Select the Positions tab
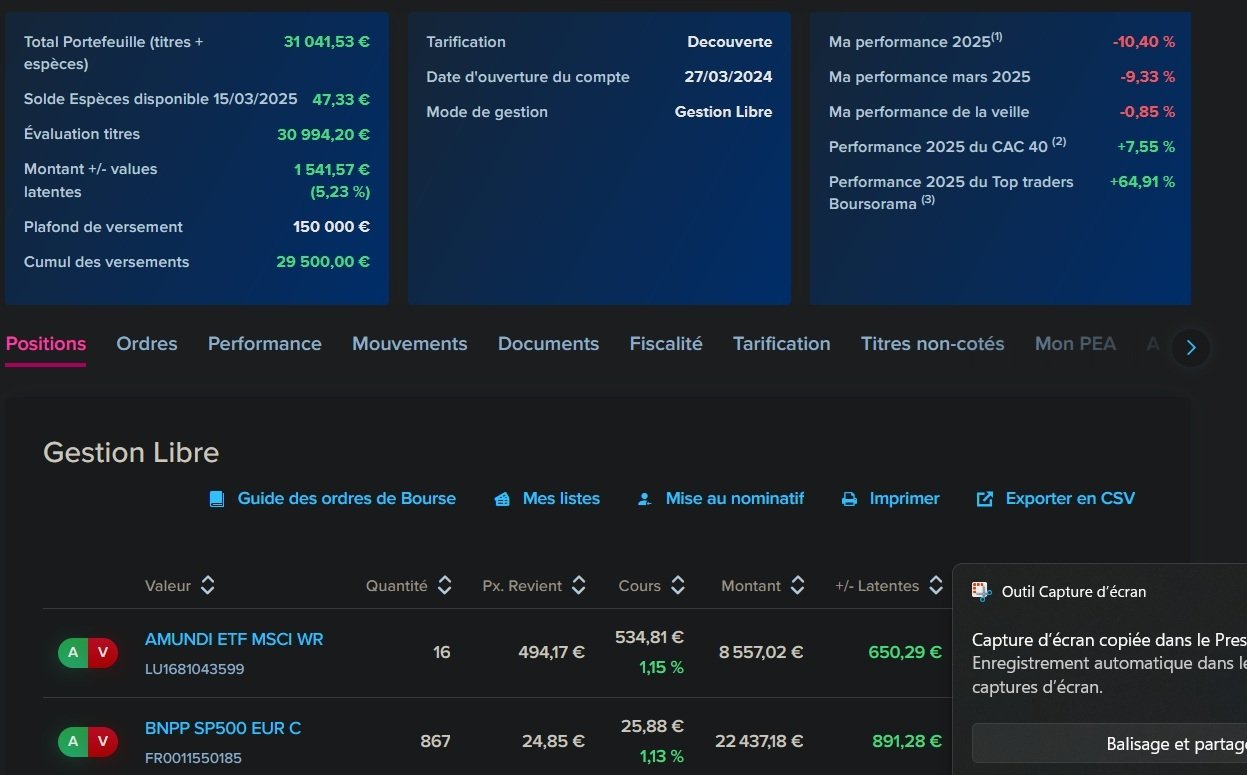Image resolution: width=1247 pixels, height=775 pixels. [46, 344]
